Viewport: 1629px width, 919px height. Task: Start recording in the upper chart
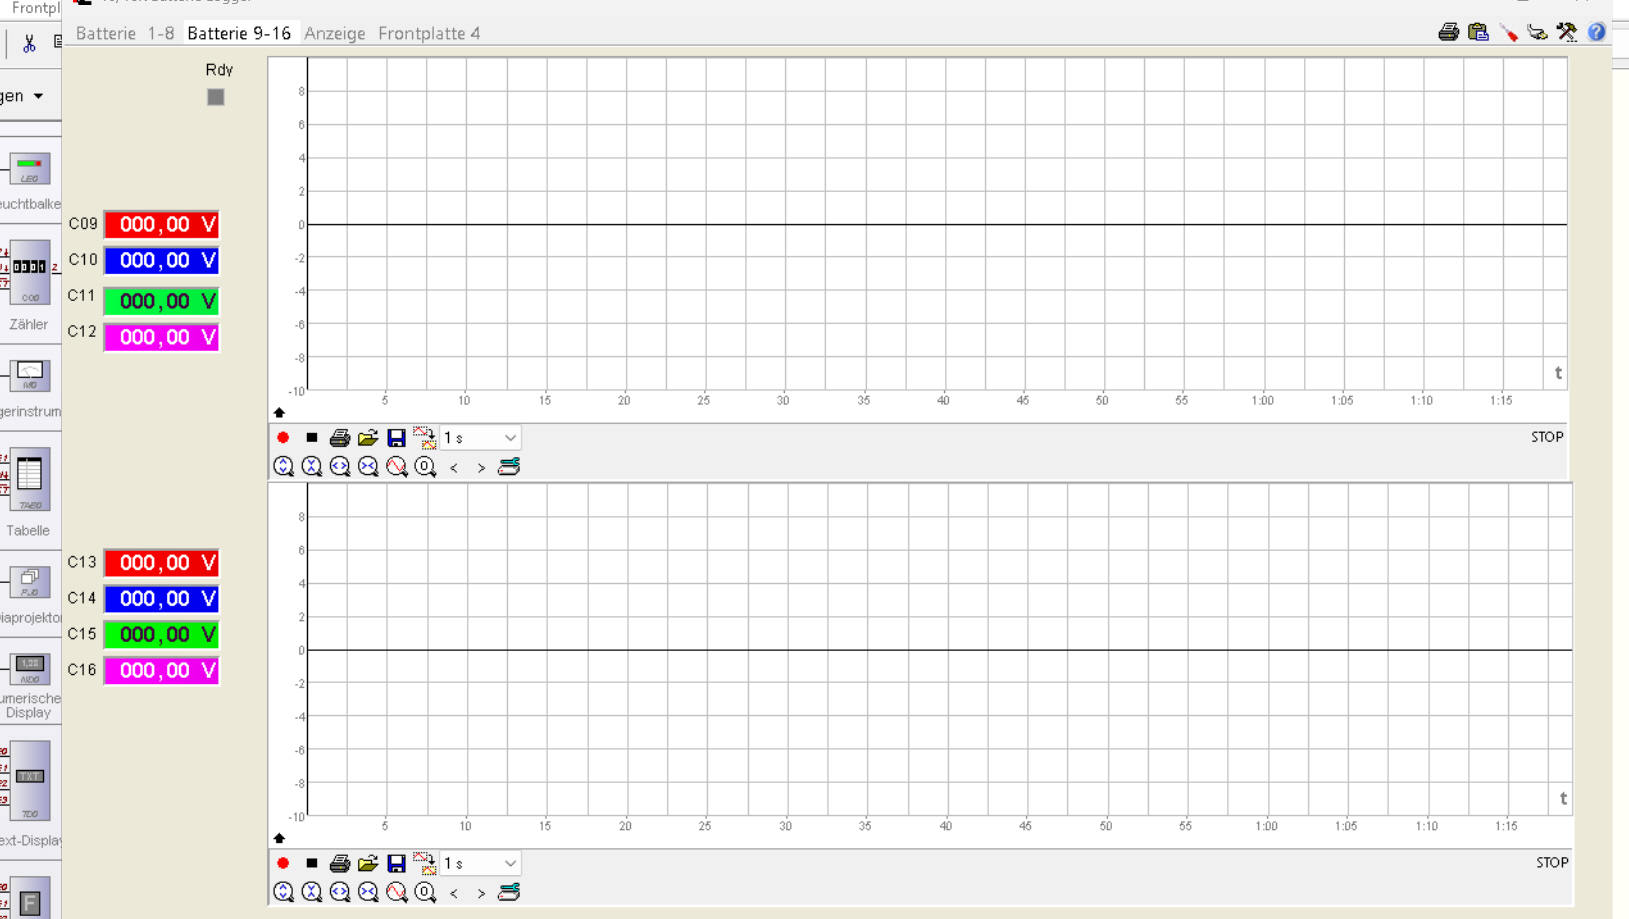[283, 438]
